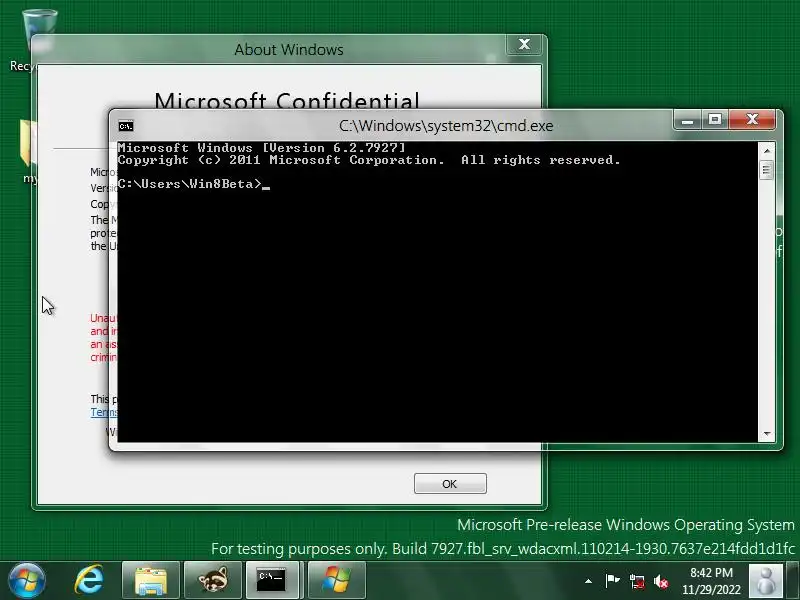Open the raccoon app taskbar icon
The width and height of the screenshot is (800, 600).
click(x=212, y=580)
